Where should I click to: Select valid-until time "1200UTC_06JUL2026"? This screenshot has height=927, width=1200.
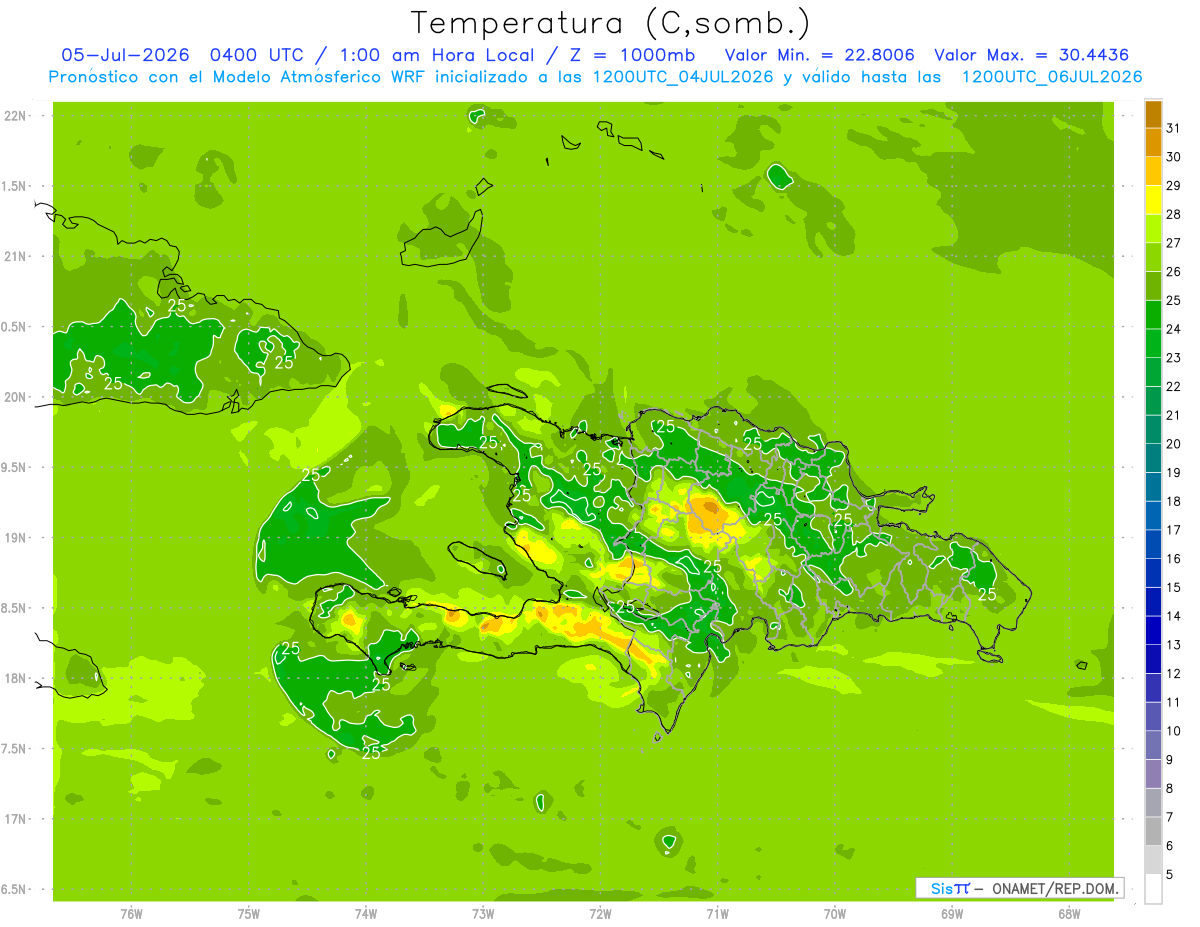click(1051, 77)
